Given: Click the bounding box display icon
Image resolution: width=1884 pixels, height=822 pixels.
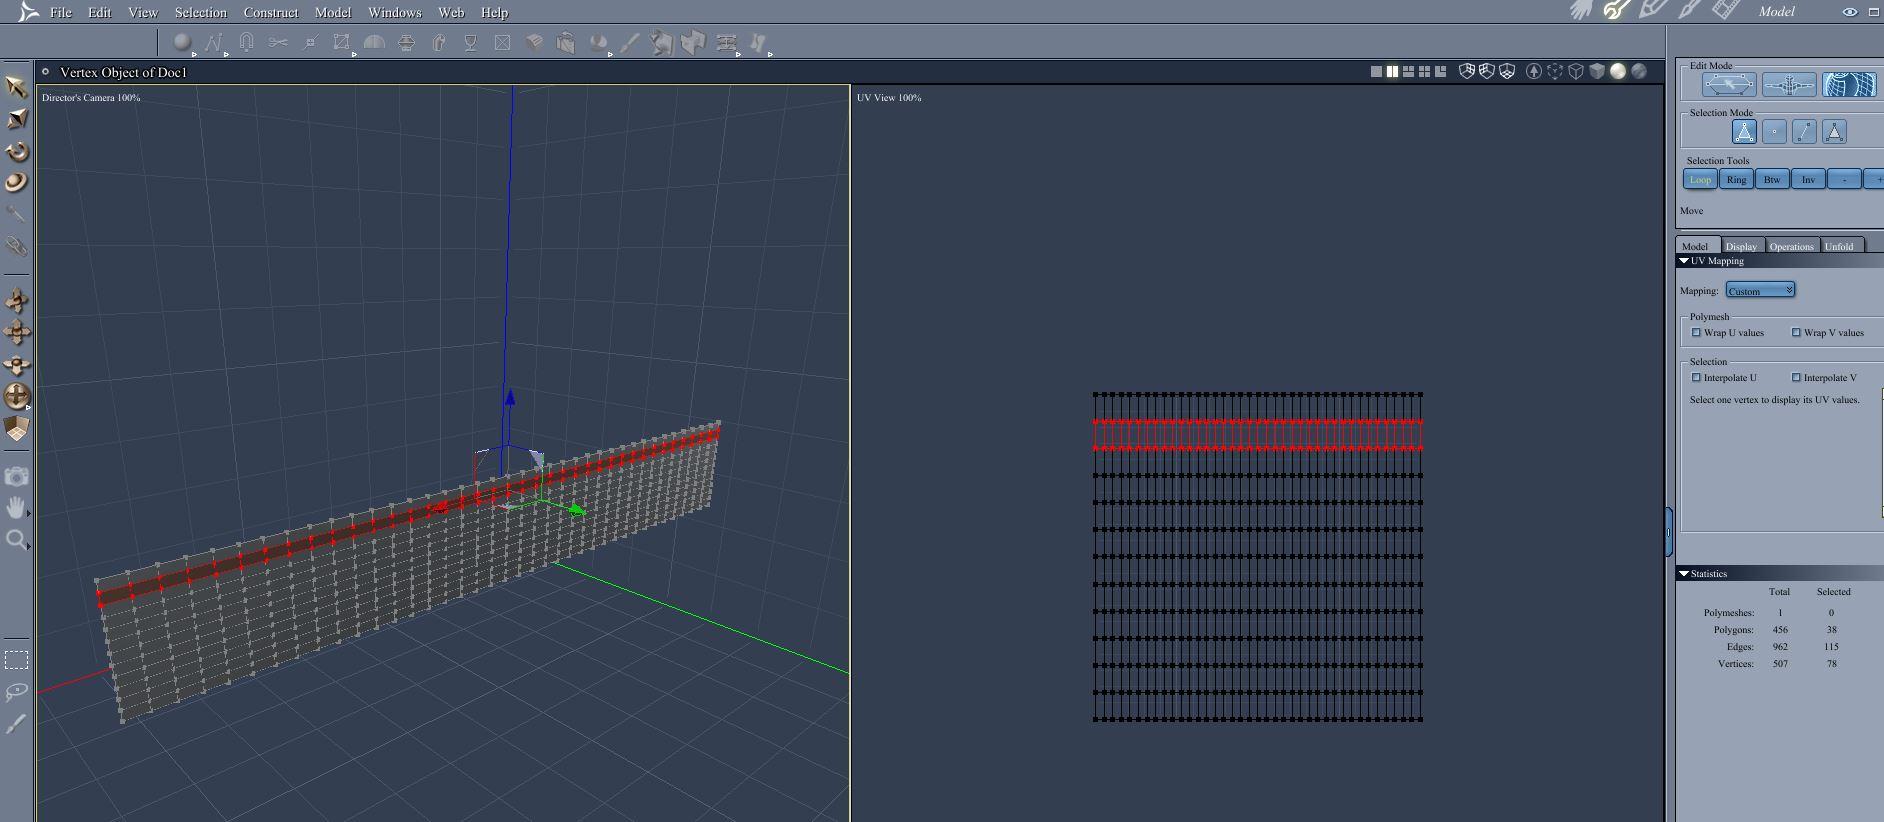Looking at the screenshot, I should 1555,72.
